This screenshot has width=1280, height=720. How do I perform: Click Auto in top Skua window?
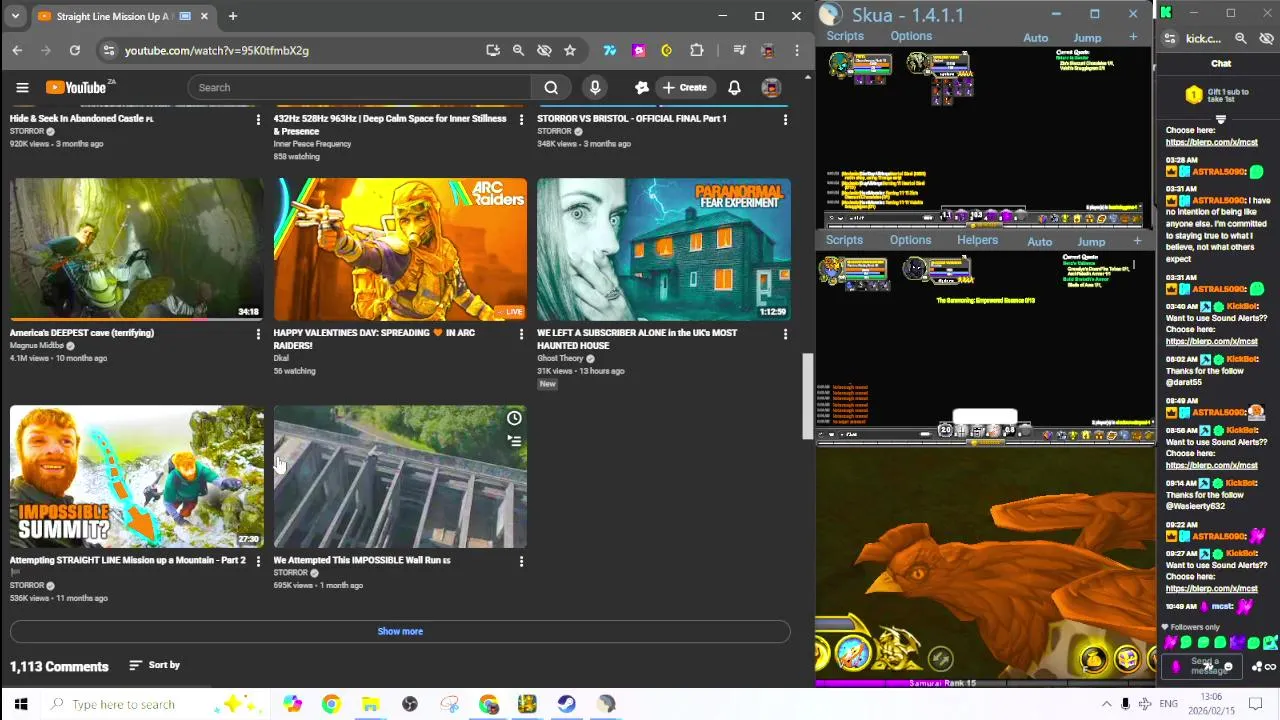click(x=1035, y=38)
